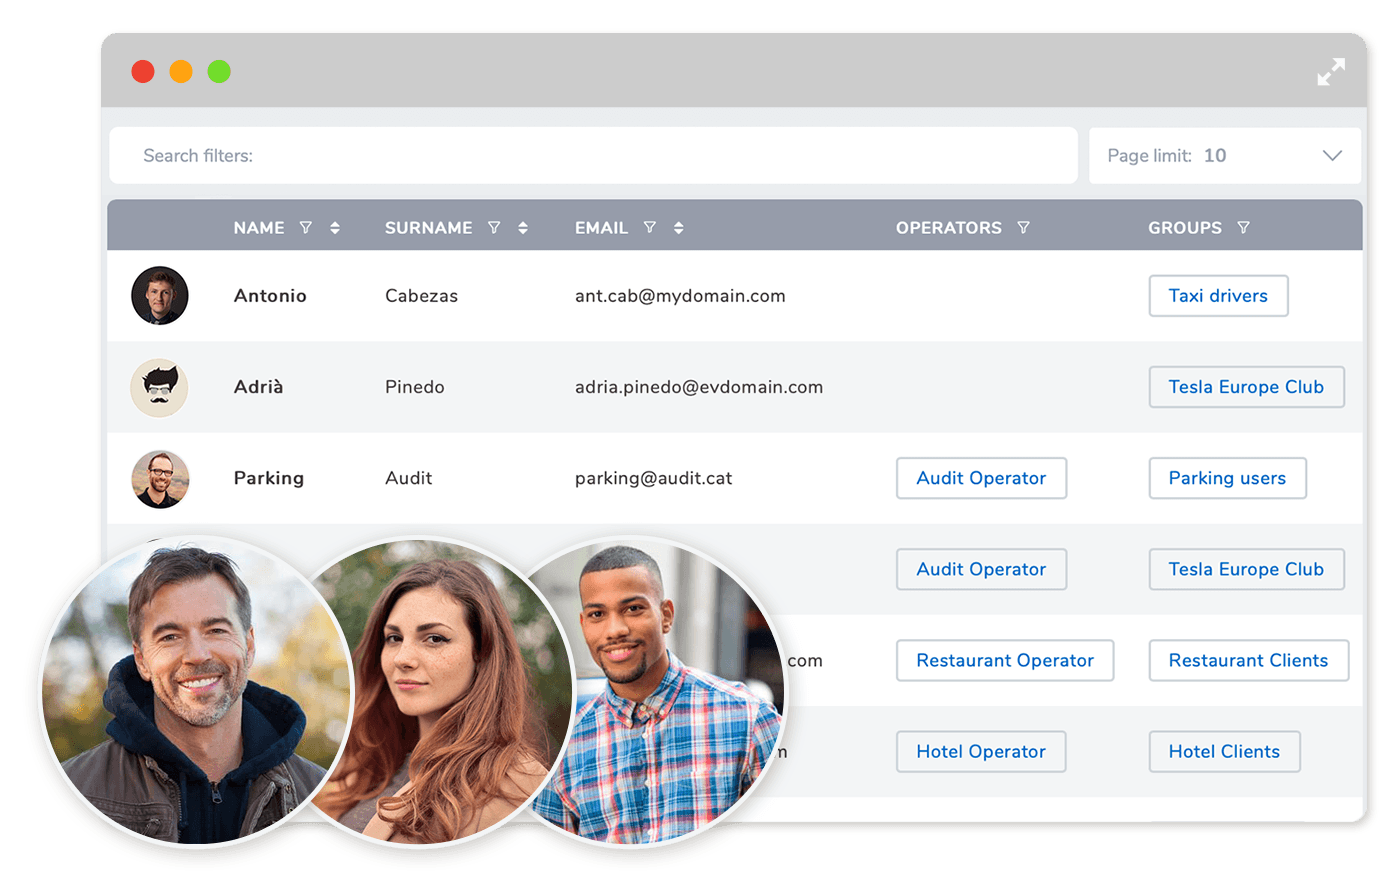Click the Restaurant Clients group button

pos(1248,661)
